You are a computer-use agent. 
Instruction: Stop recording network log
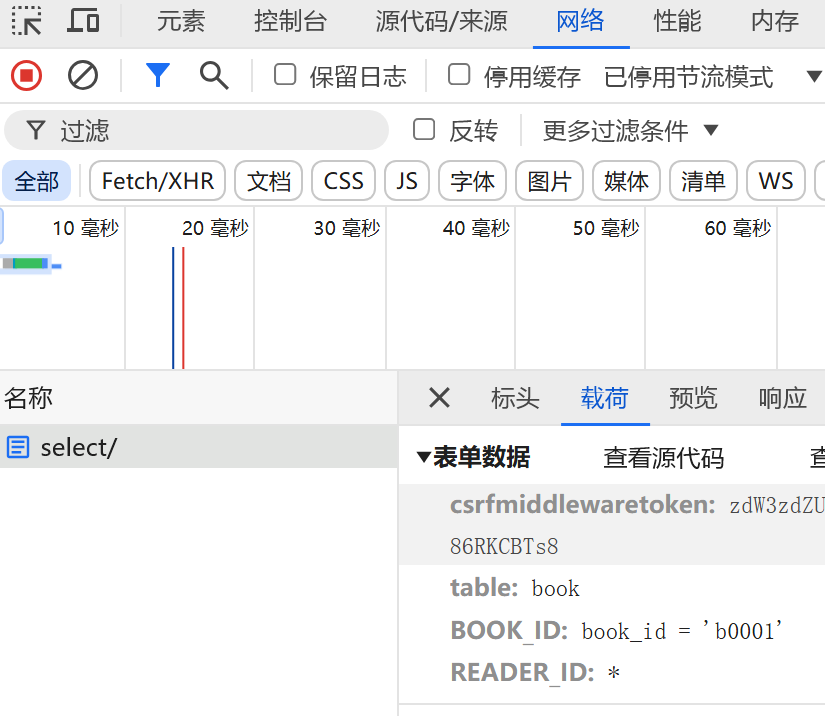pos(27,75)
